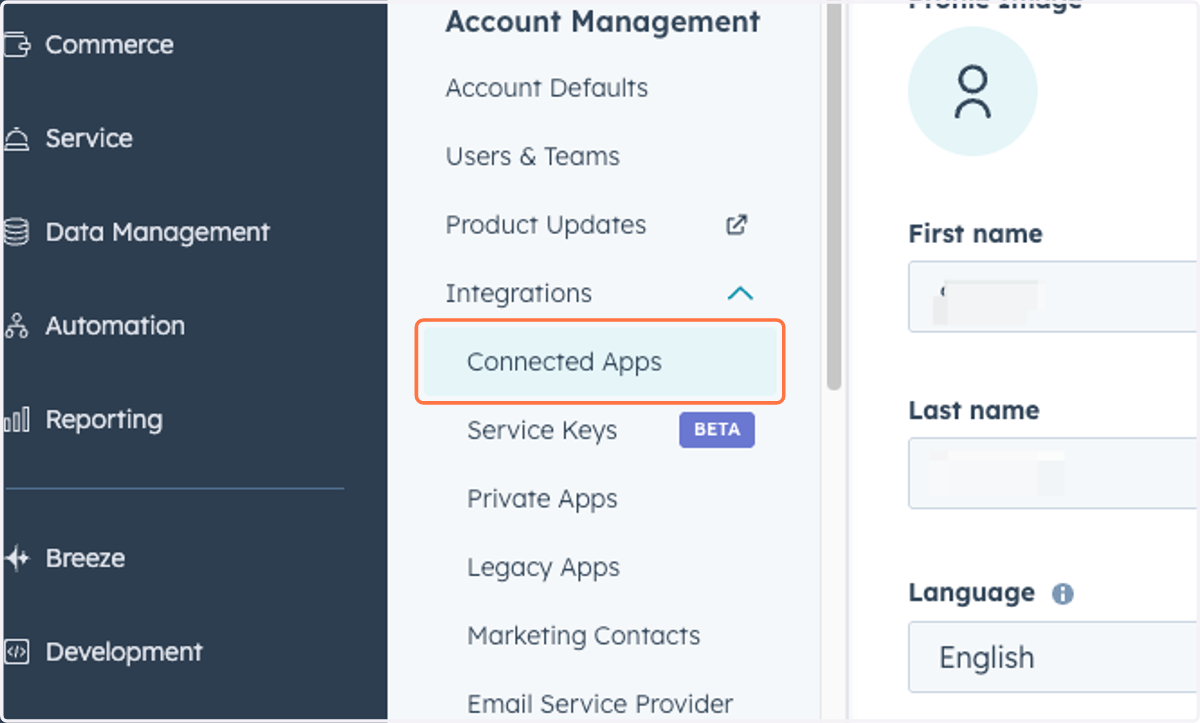Viewport: 1200px width, 723px height.
Task: Open Breeze in the sidebar
Action: point(85,558)
